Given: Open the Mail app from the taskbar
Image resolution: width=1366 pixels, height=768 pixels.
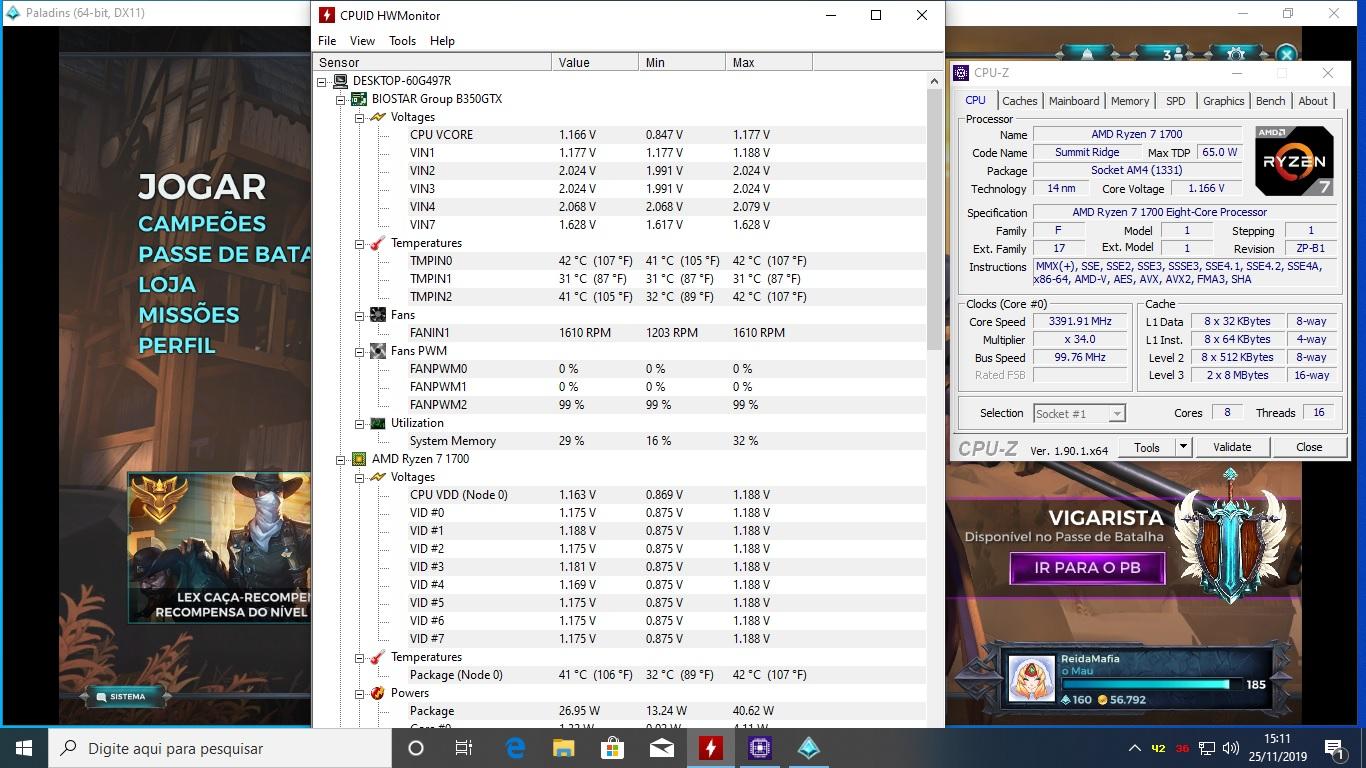Looking at the screenshot, I should [661, 748].
